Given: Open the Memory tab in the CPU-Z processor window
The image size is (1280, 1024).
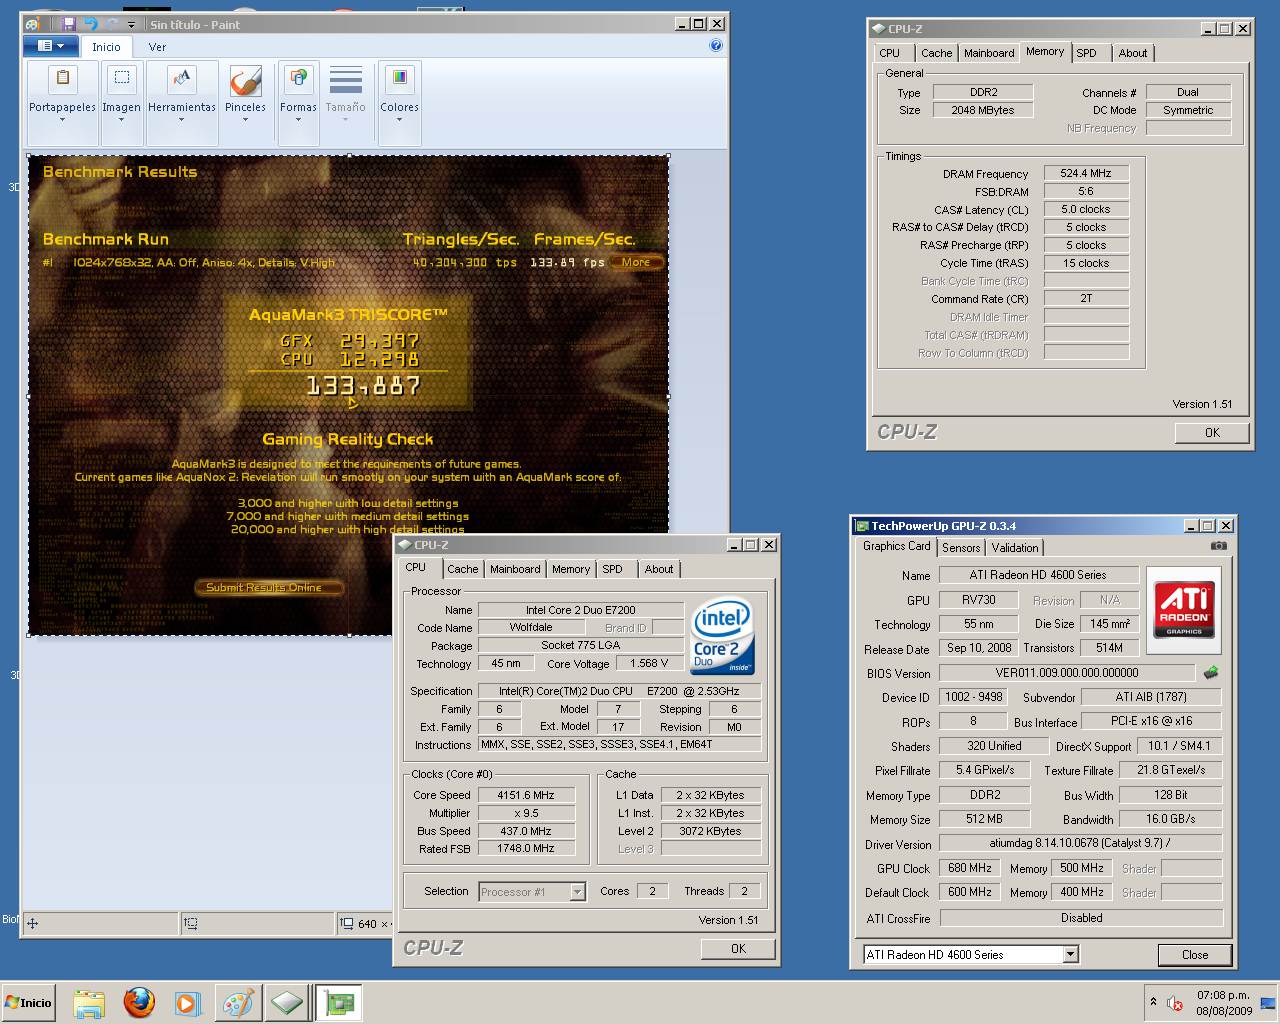Looking at the screenshot, I should pyautogui.click(x=571, y=569).
